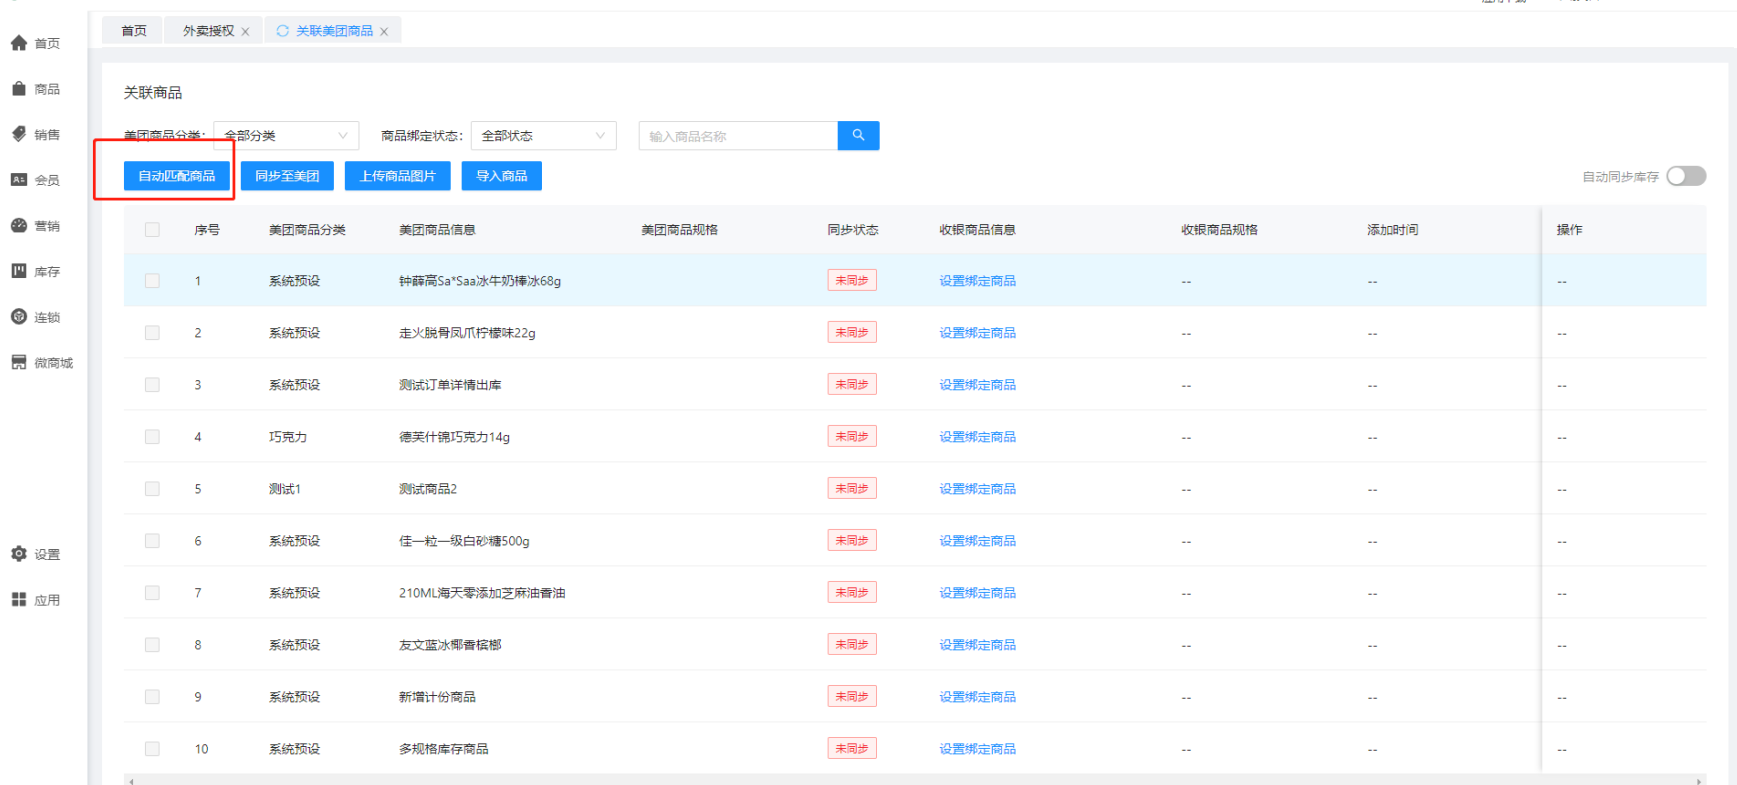Check the select-all checkbox in table header
1737x785 pixels.
click(152, 230)
